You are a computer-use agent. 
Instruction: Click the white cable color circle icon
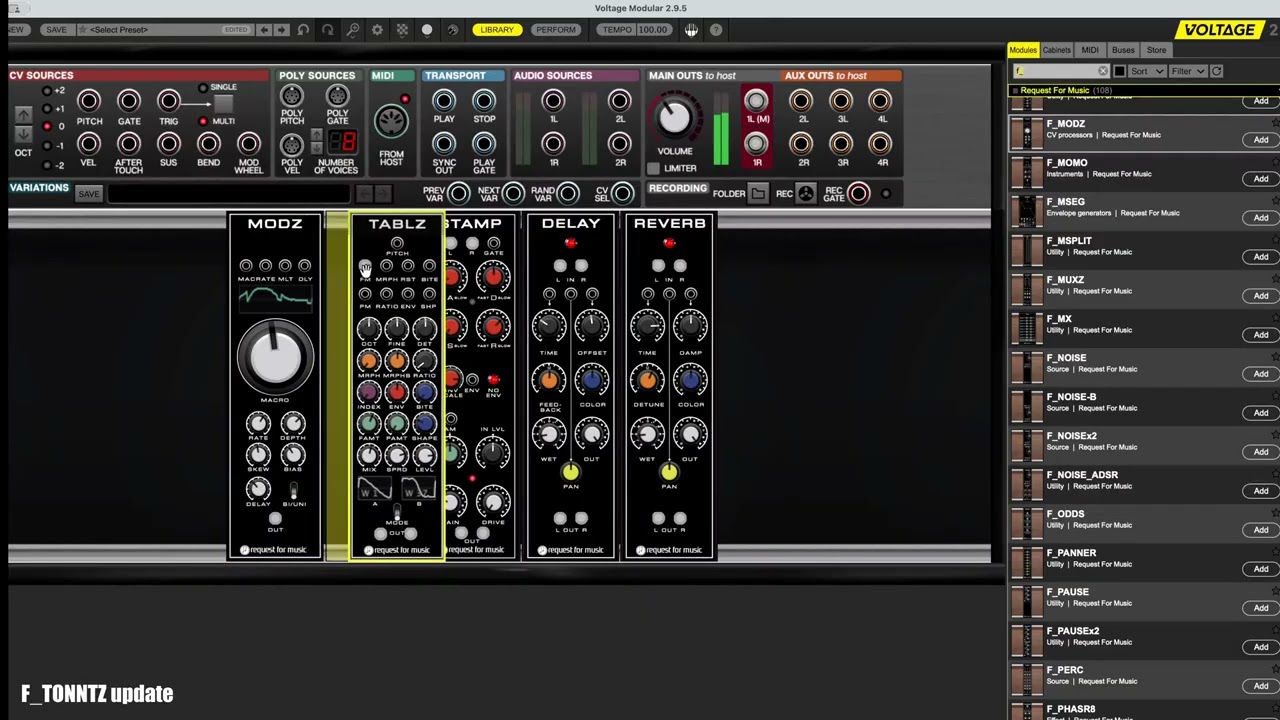[x=427, y=30]
